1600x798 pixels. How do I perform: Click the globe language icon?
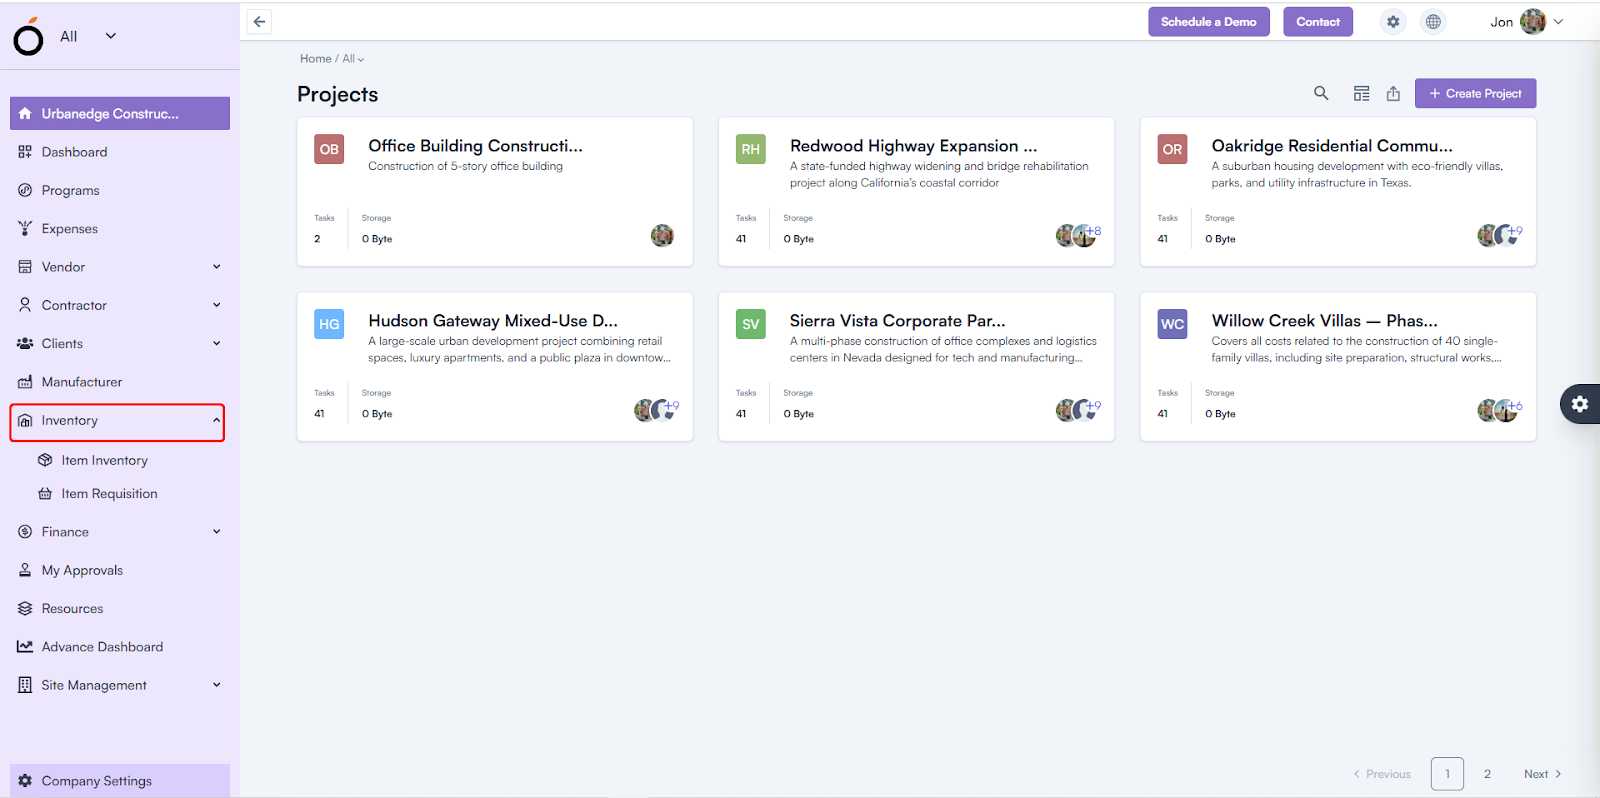[1433, 22]
